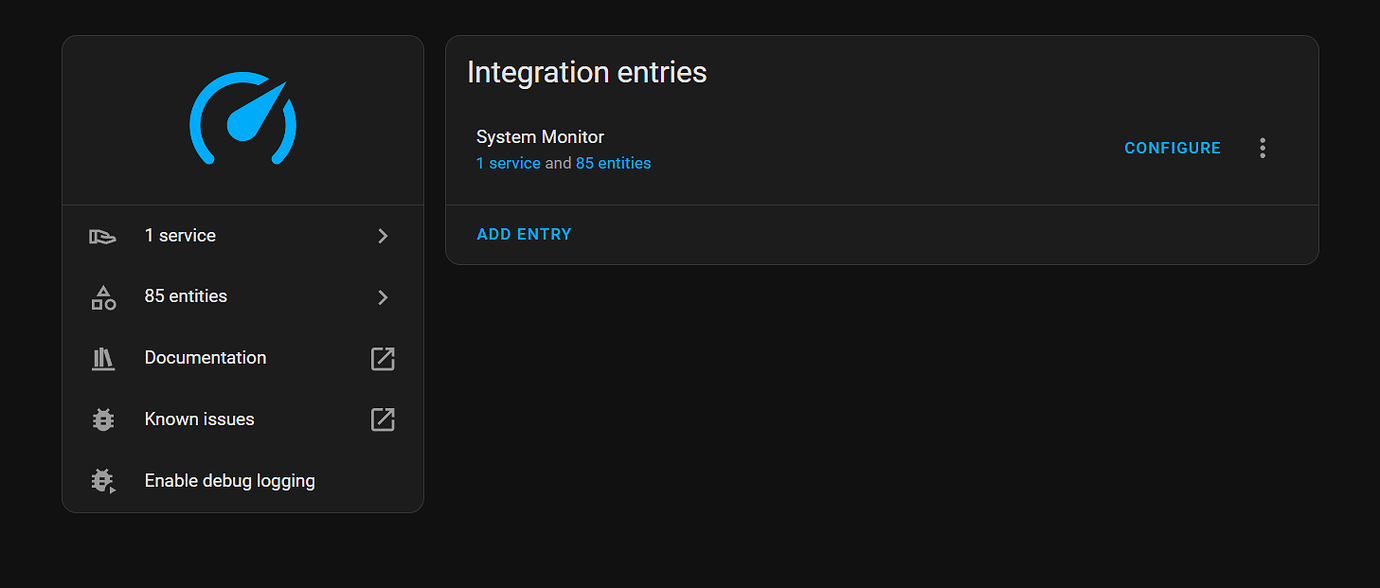The image size is (1380, 588).
Task: Click the service device icon in sidebar
Action: [103, 235]
